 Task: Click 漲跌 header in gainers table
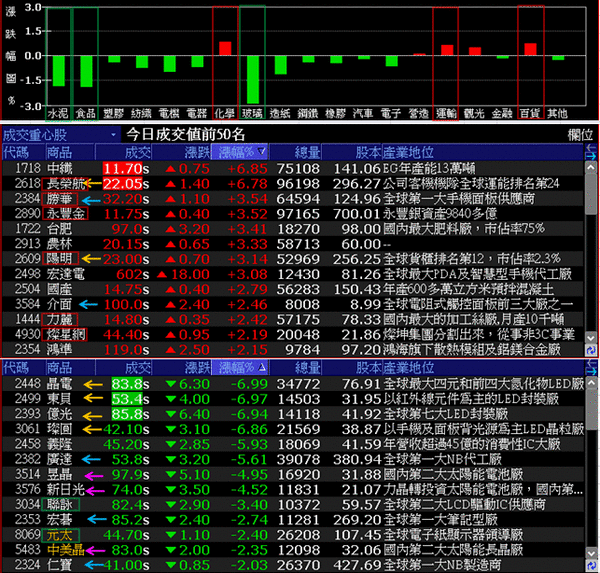pos(182,152)
